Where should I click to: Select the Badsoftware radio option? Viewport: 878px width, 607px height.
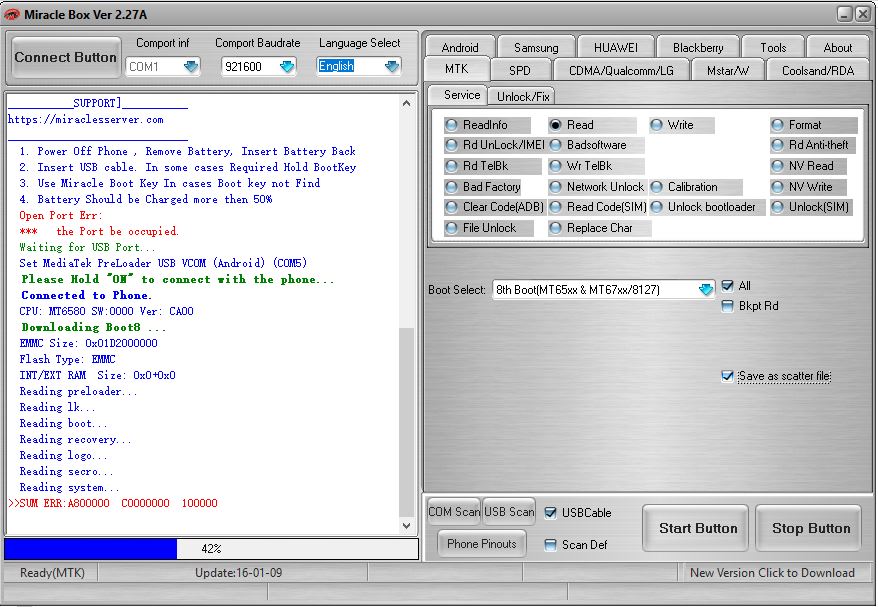(x=596, y=145)
